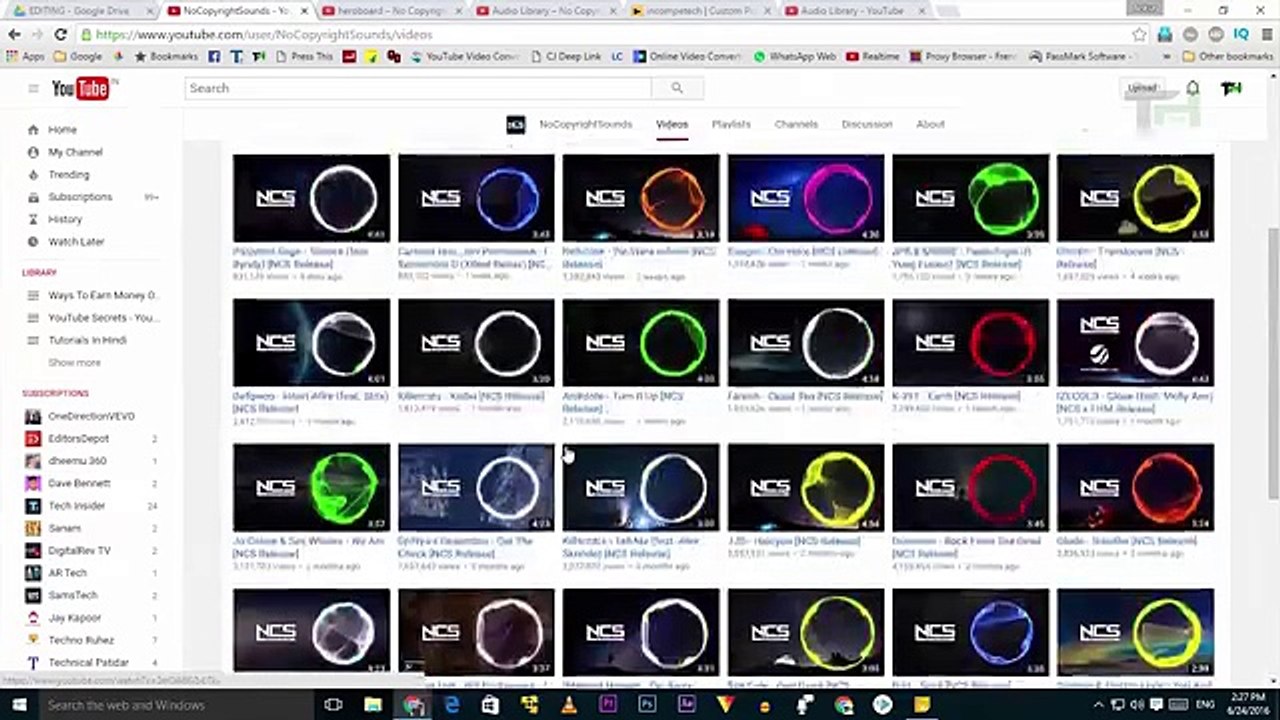
Task: Switch to the Discussion tab
Action: [x=867, y=124]
